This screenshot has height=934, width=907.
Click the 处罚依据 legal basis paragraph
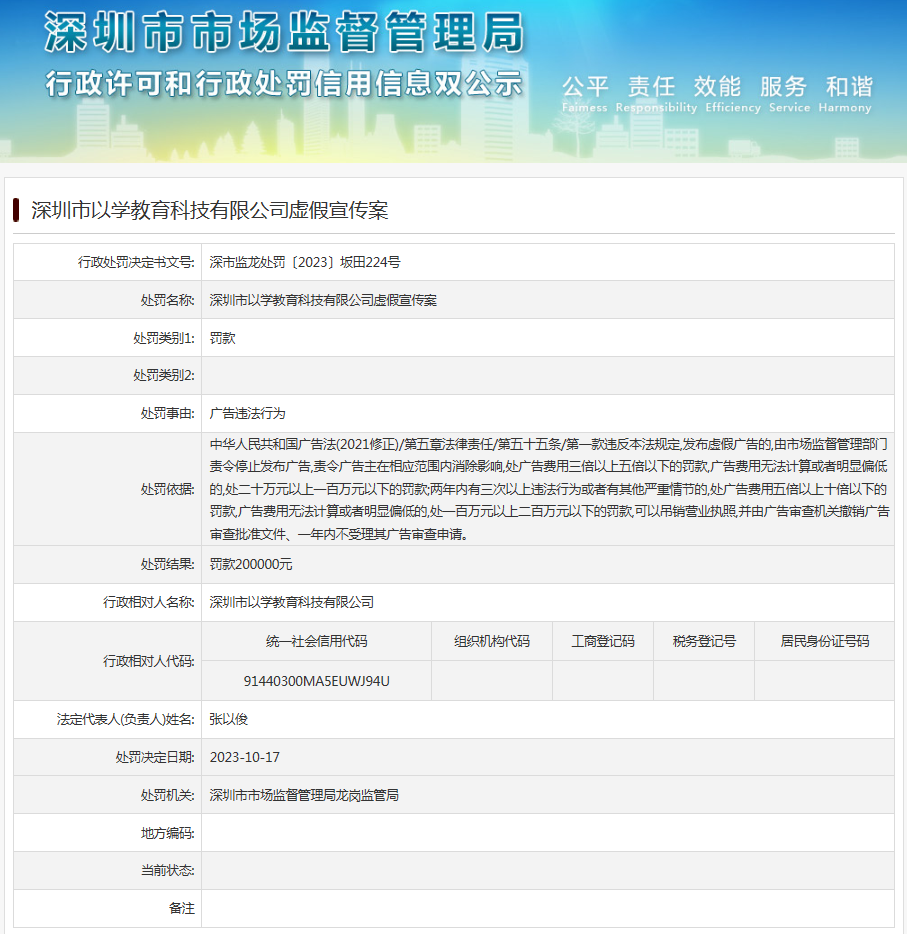coord(548,488)
